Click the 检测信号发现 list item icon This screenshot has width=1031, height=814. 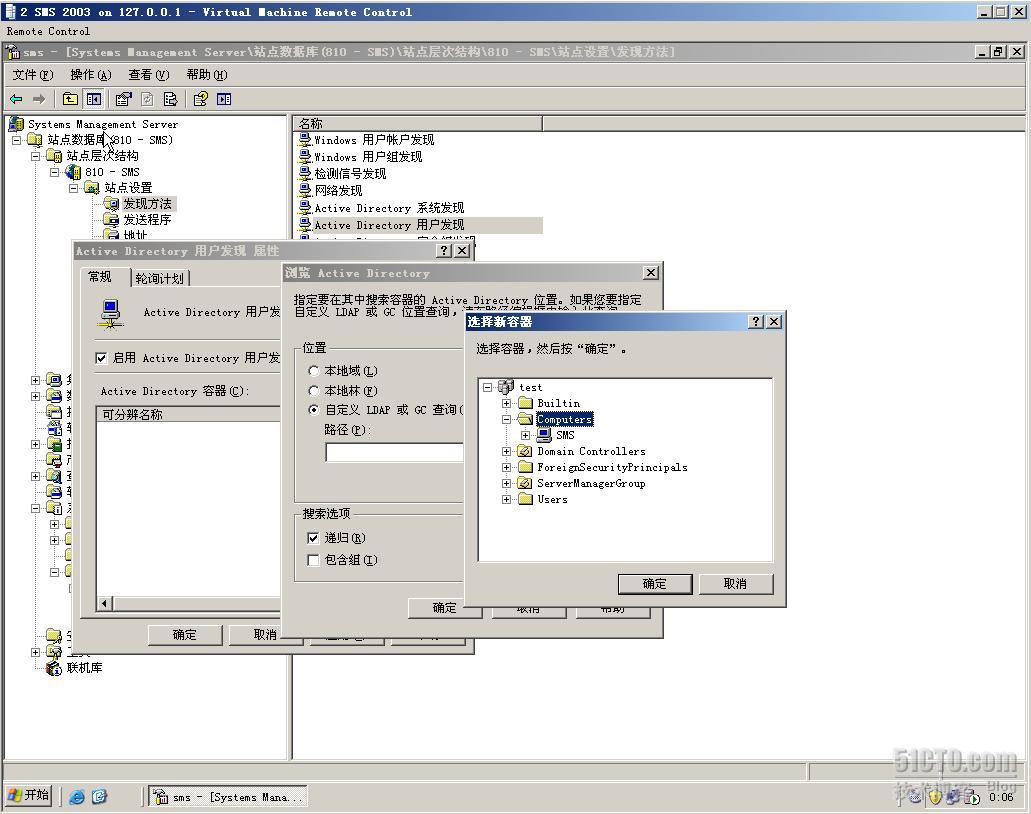(x=305, y=173)
